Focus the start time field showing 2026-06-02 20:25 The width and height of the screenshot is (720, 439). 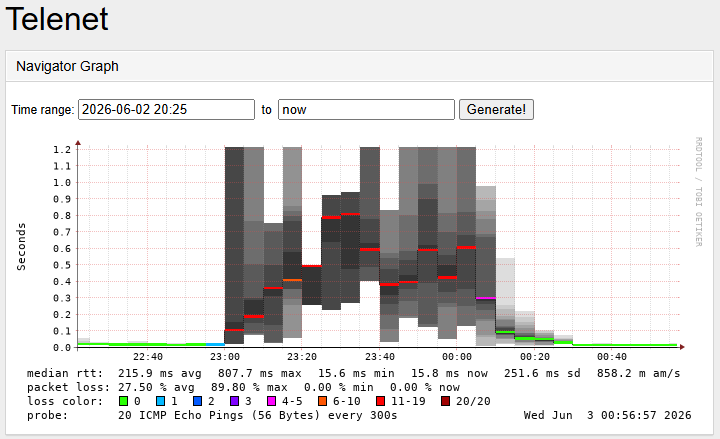[x=166, y=109]
